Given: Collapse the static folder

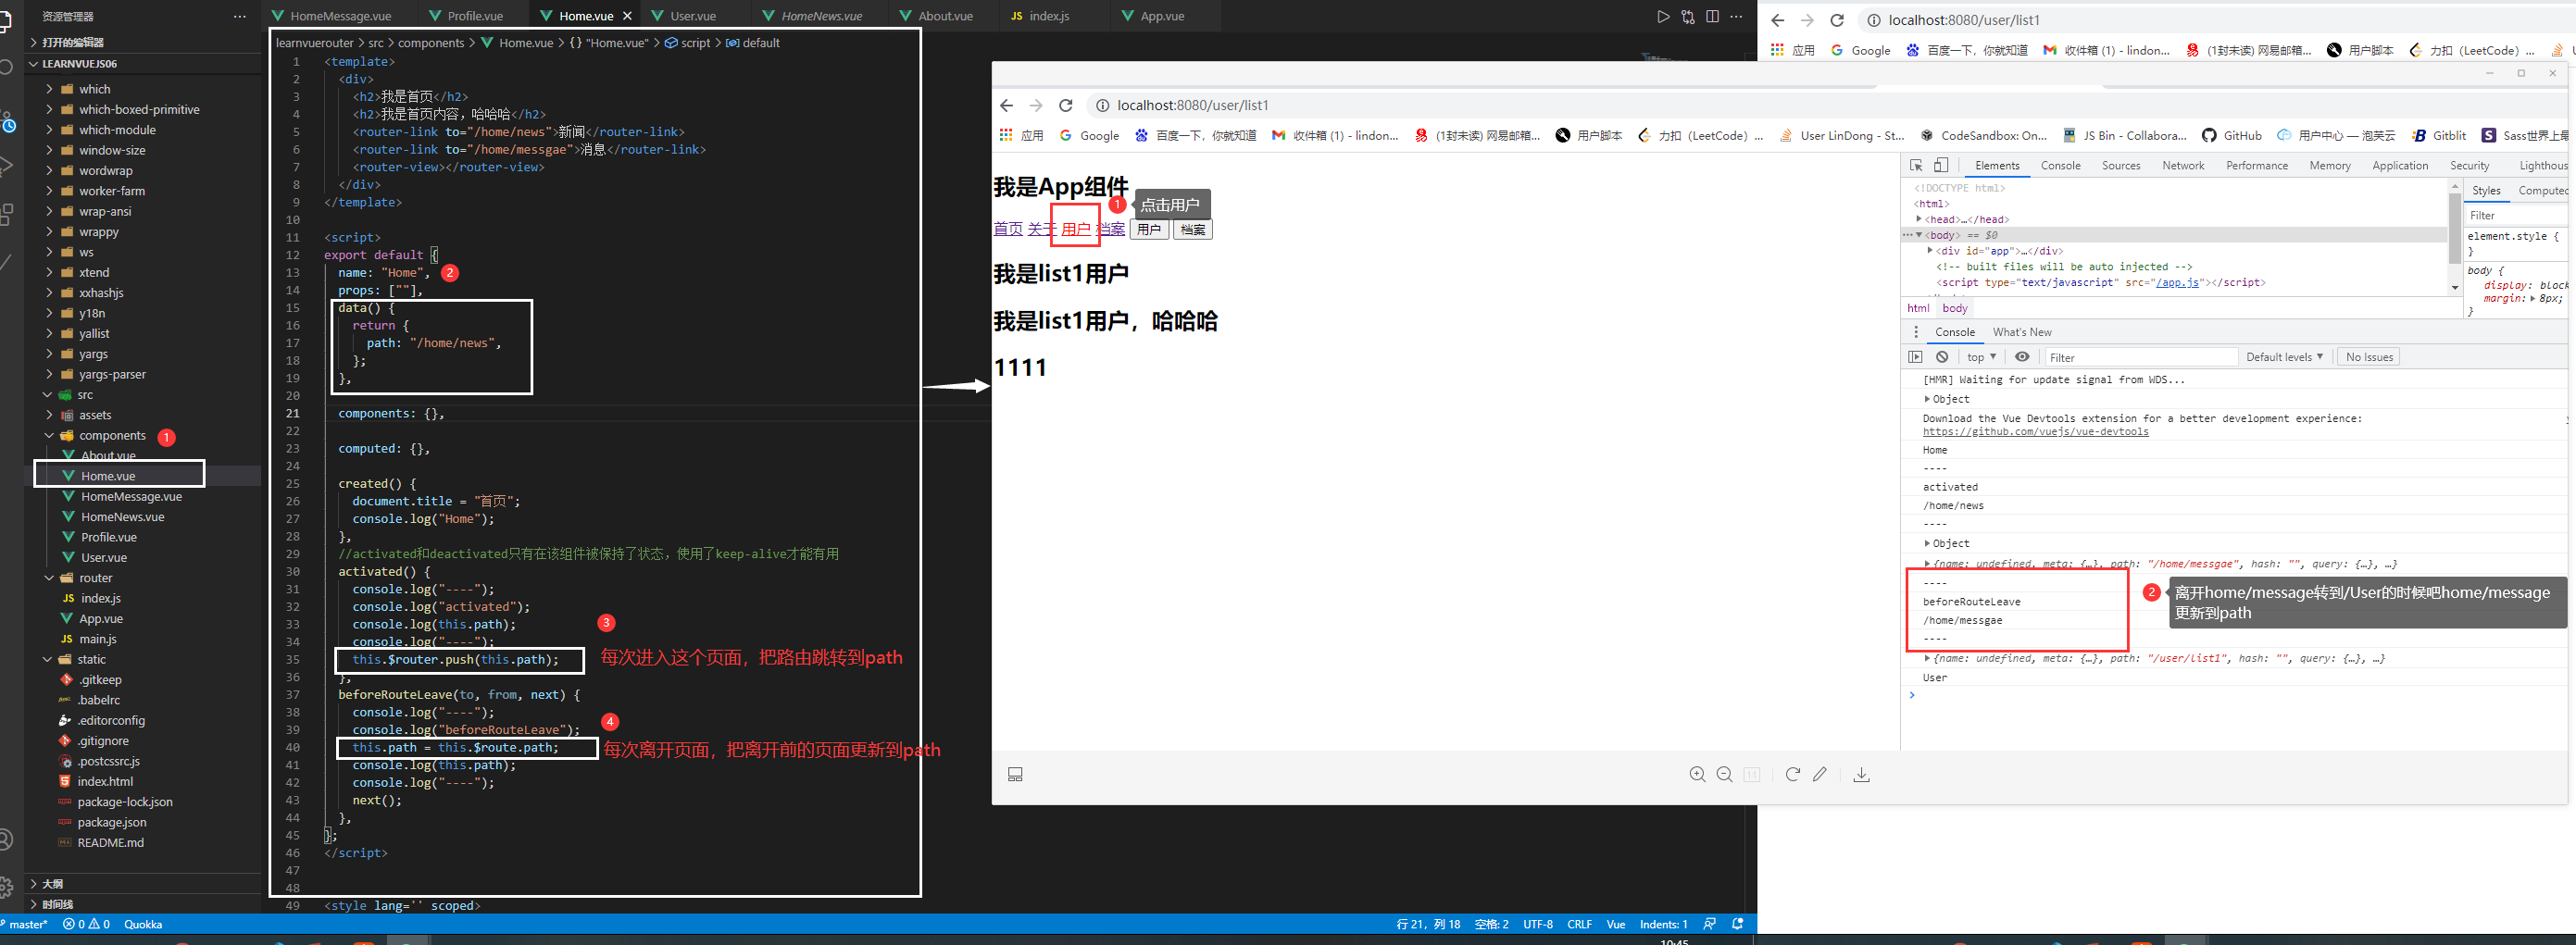Looking at the screenshot, I should click(x=142, y=660).
